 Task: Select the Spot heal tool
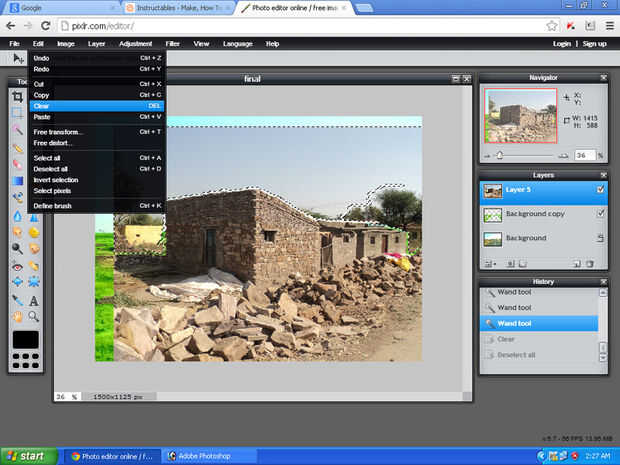[x=34, y=266]
